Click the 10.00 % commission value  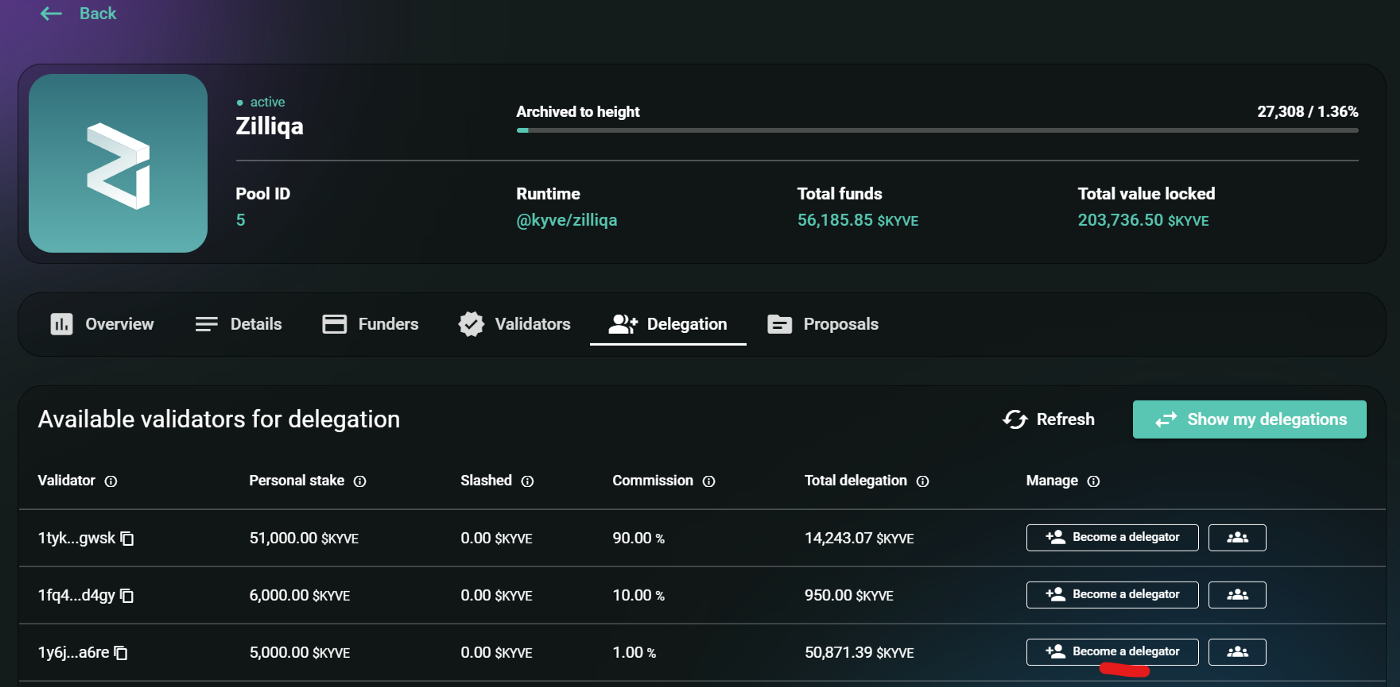tap(639, 595)
